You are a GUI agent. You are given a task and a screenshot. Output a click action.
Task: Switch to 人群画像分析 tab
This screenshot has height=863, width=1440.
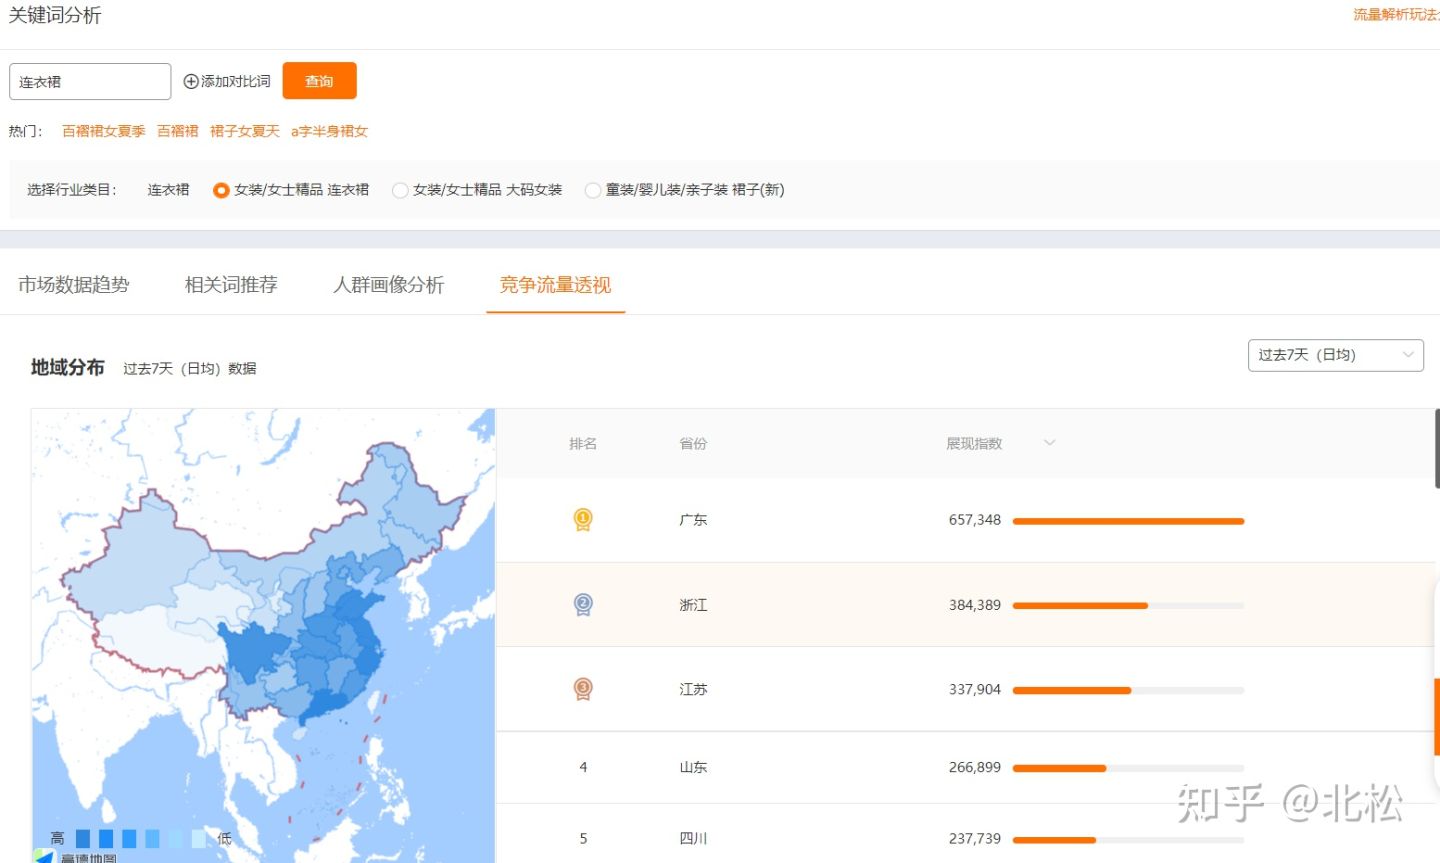click(x=389, y=285)
